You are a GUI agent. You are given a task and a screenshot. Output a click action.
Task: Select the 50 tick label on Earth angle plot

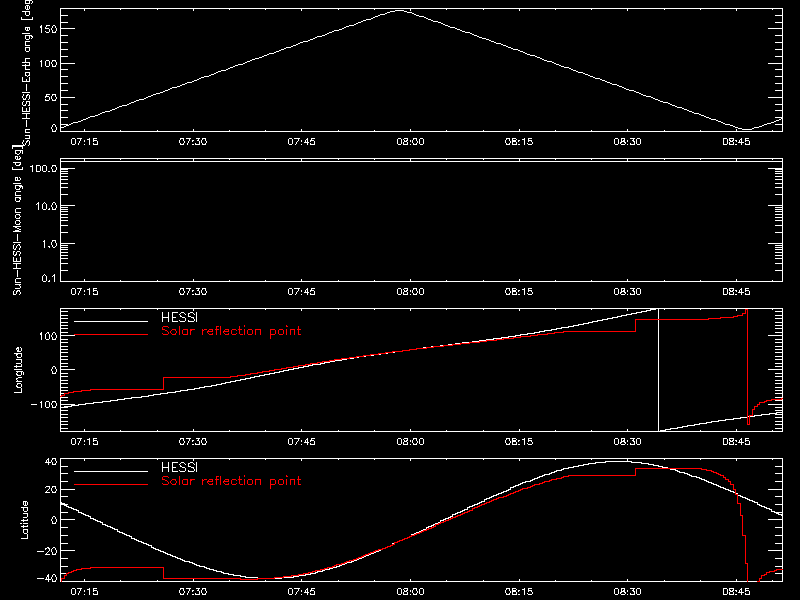pos(51,98)
